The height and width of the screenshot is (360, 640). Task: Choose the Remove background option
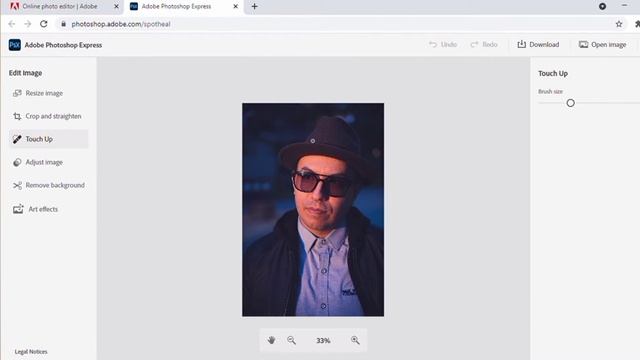49,186
